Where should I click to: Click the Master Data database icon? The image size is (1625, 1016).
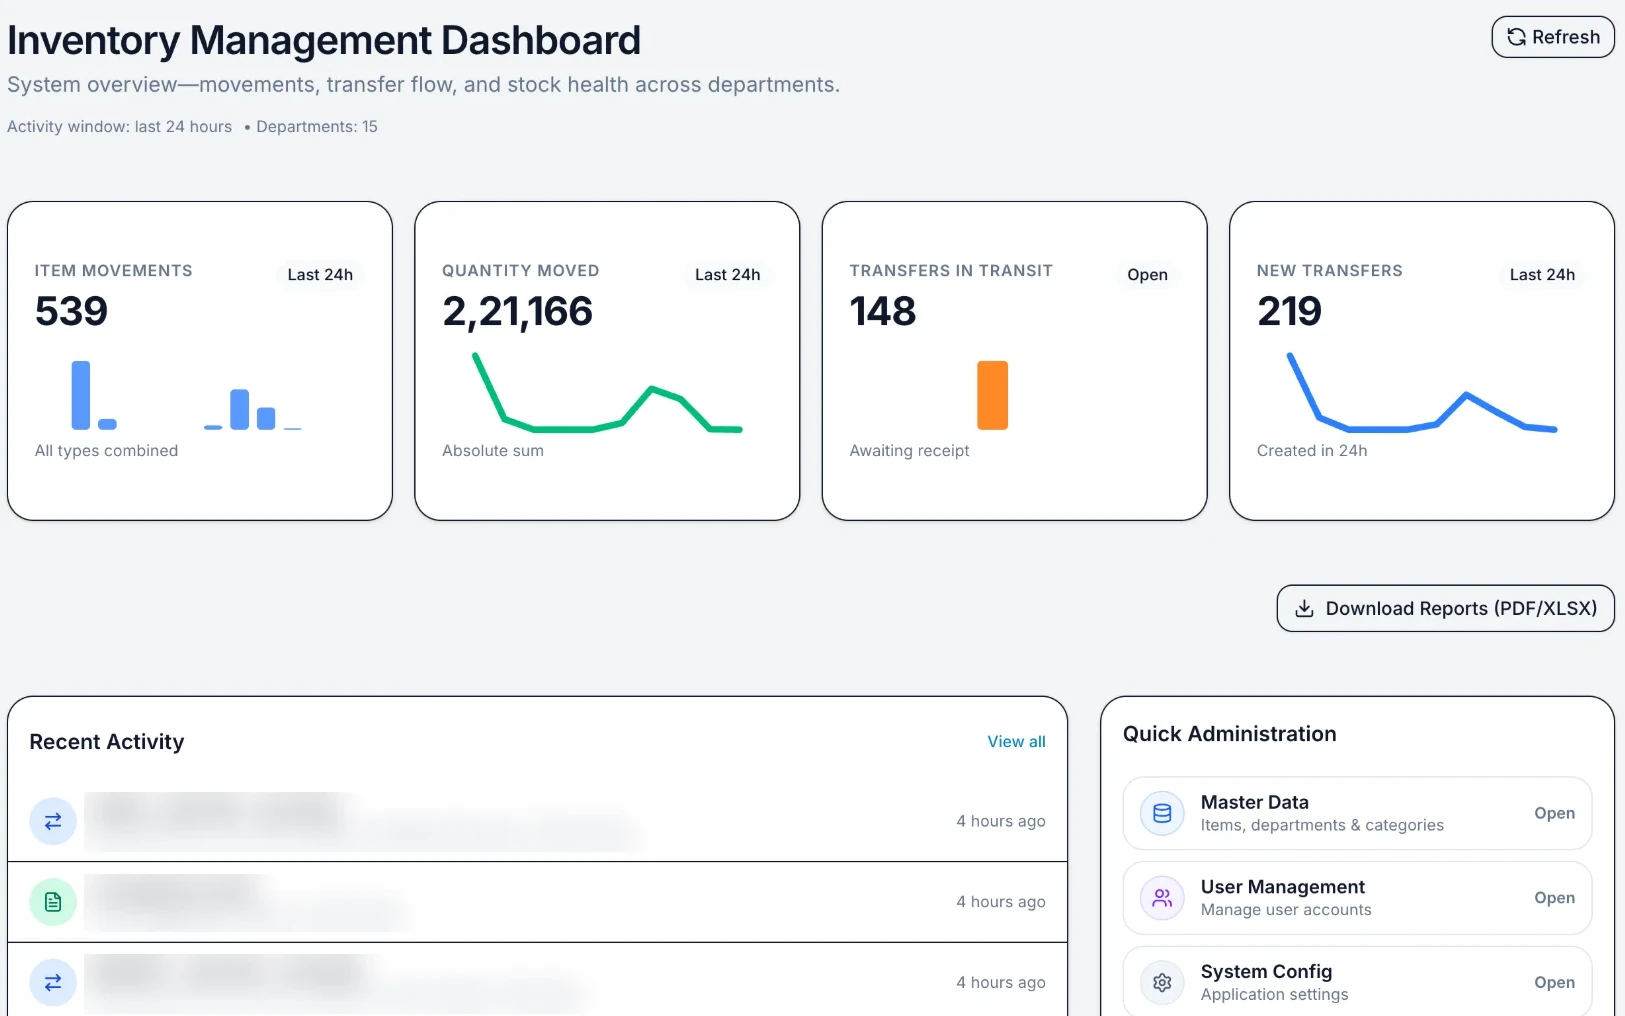1162,813
